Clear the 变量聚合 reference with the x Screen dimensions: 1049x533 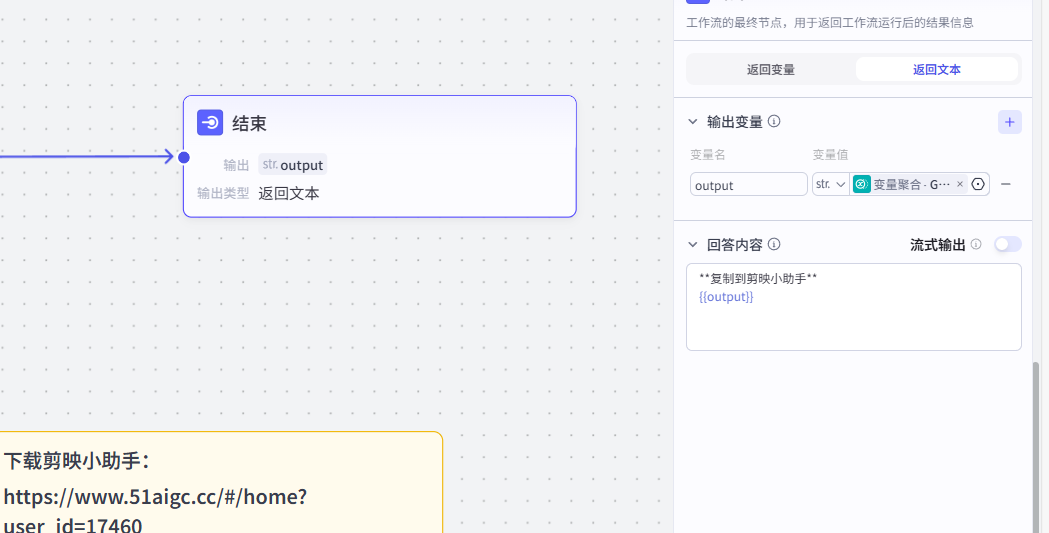[x=960, y=184]
